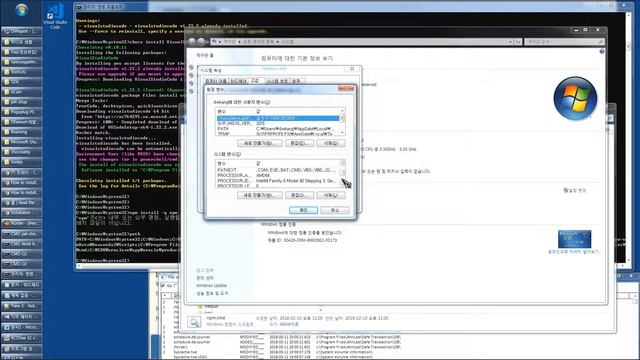Click the npm.cmd file icon in details pane
This screenshot has width=640, height=360.
click(x=194, y=322)
